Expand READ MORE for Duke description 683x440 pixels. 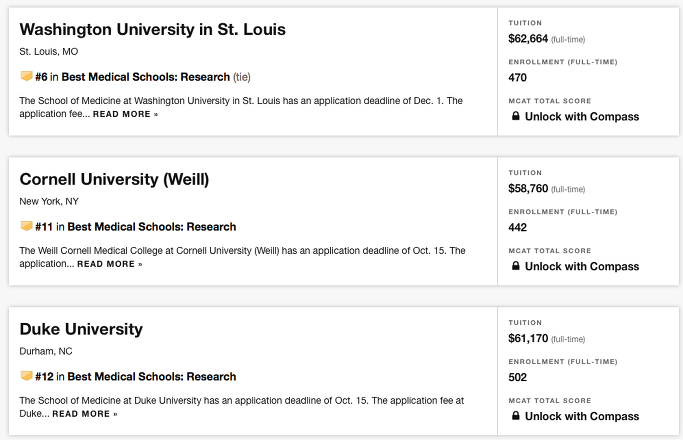[85, 414]
